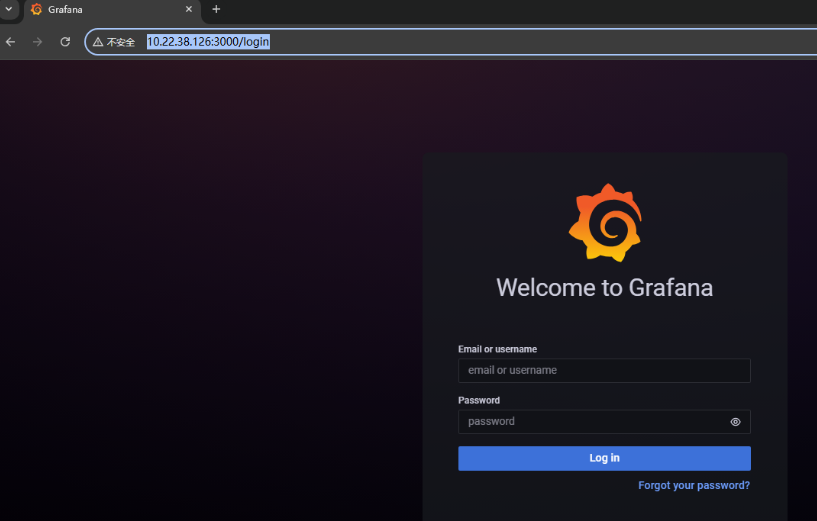817x521 pixels.
Task: Click the Welcome to Grafana heading
Action: [x=604, y=288]
